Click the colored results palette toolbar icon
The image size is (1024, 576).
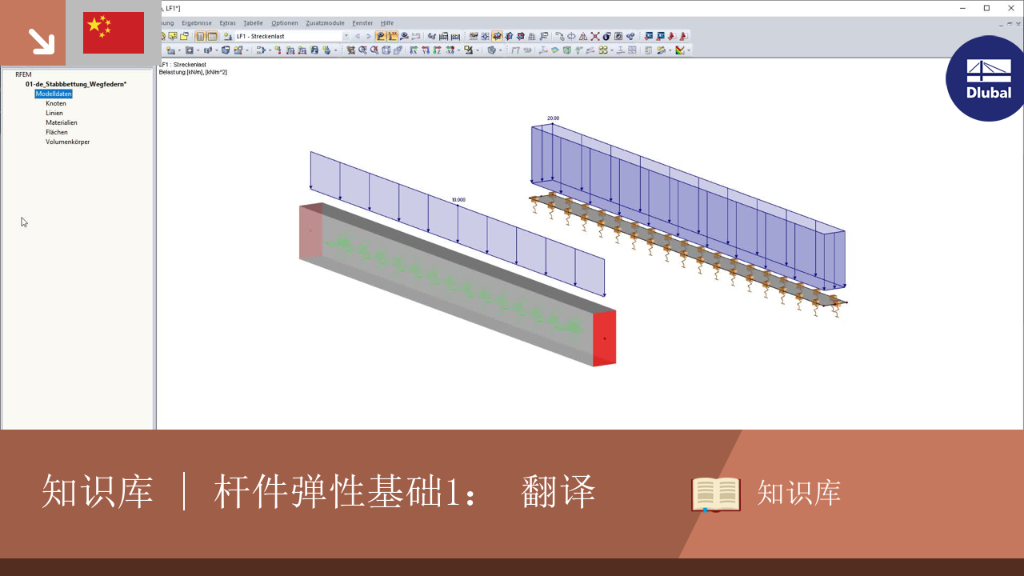point(680,50)
